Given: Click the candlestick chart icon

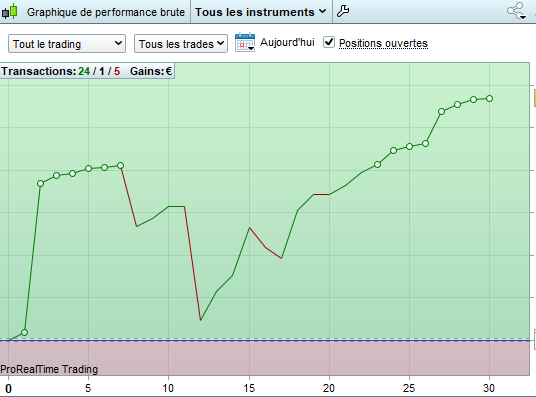Looking at the screenshot, I should [9, 12].
